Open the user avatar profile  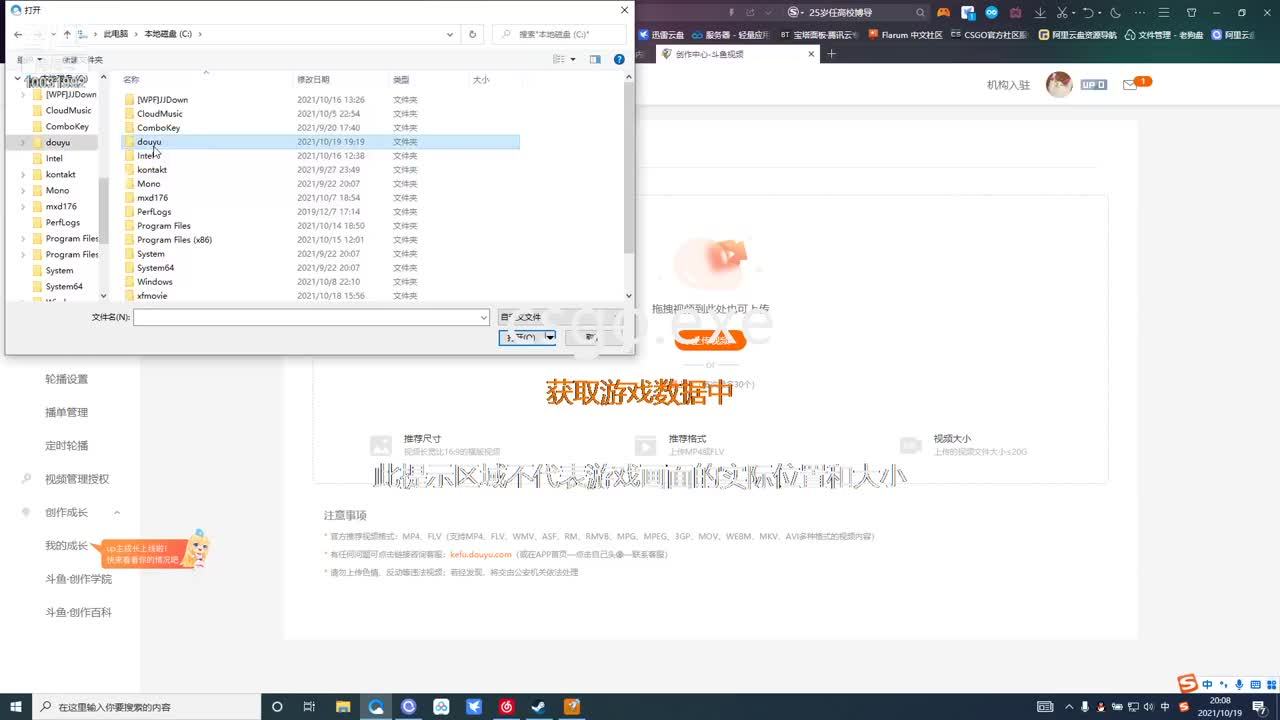[1059, 85]
